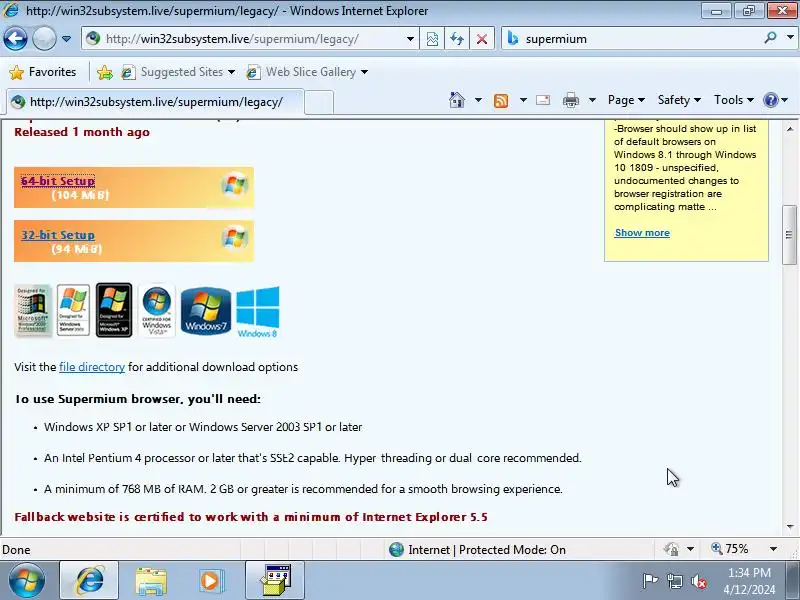Viewport: 800px width, 600px height.
Task: Click the scrollbar up arrow
Action: (789, 129)
